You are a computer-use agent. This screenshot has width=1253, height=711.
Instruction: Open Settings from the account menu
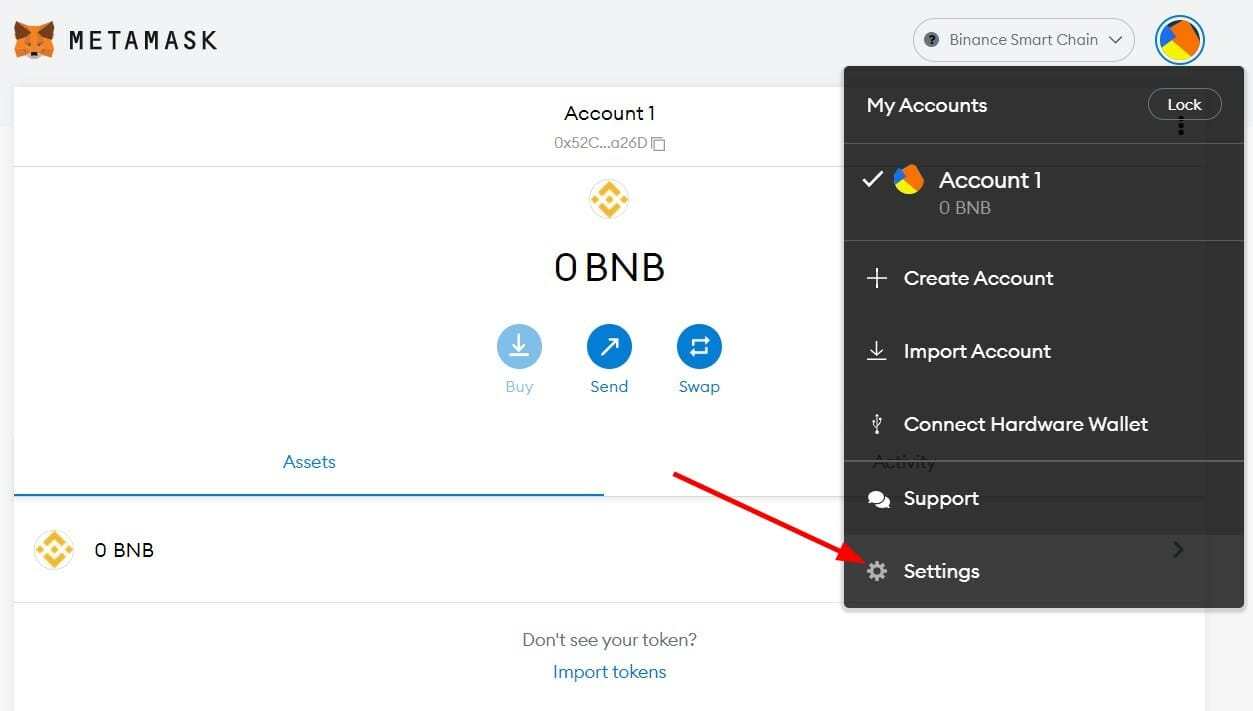[940, 571]
